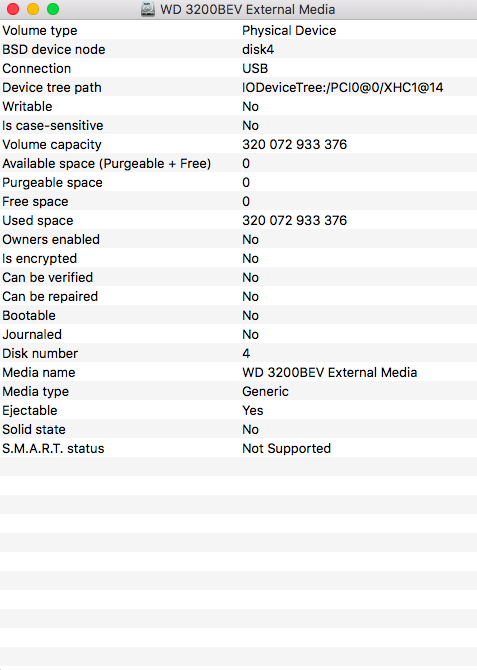Select the Volume type row
The width and height of the screenshot is (477, 670).
(238, 30)
